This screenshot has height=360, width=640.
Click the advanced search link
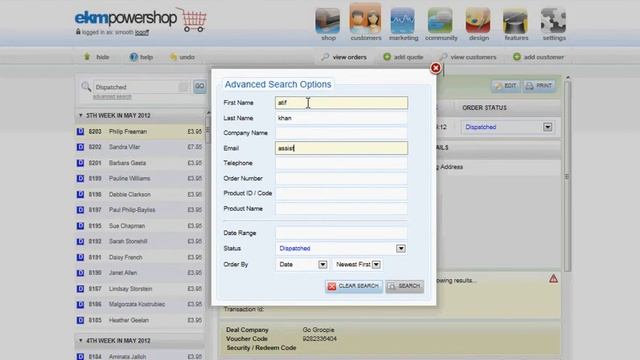pyautogui.click(x=112, y=97)
